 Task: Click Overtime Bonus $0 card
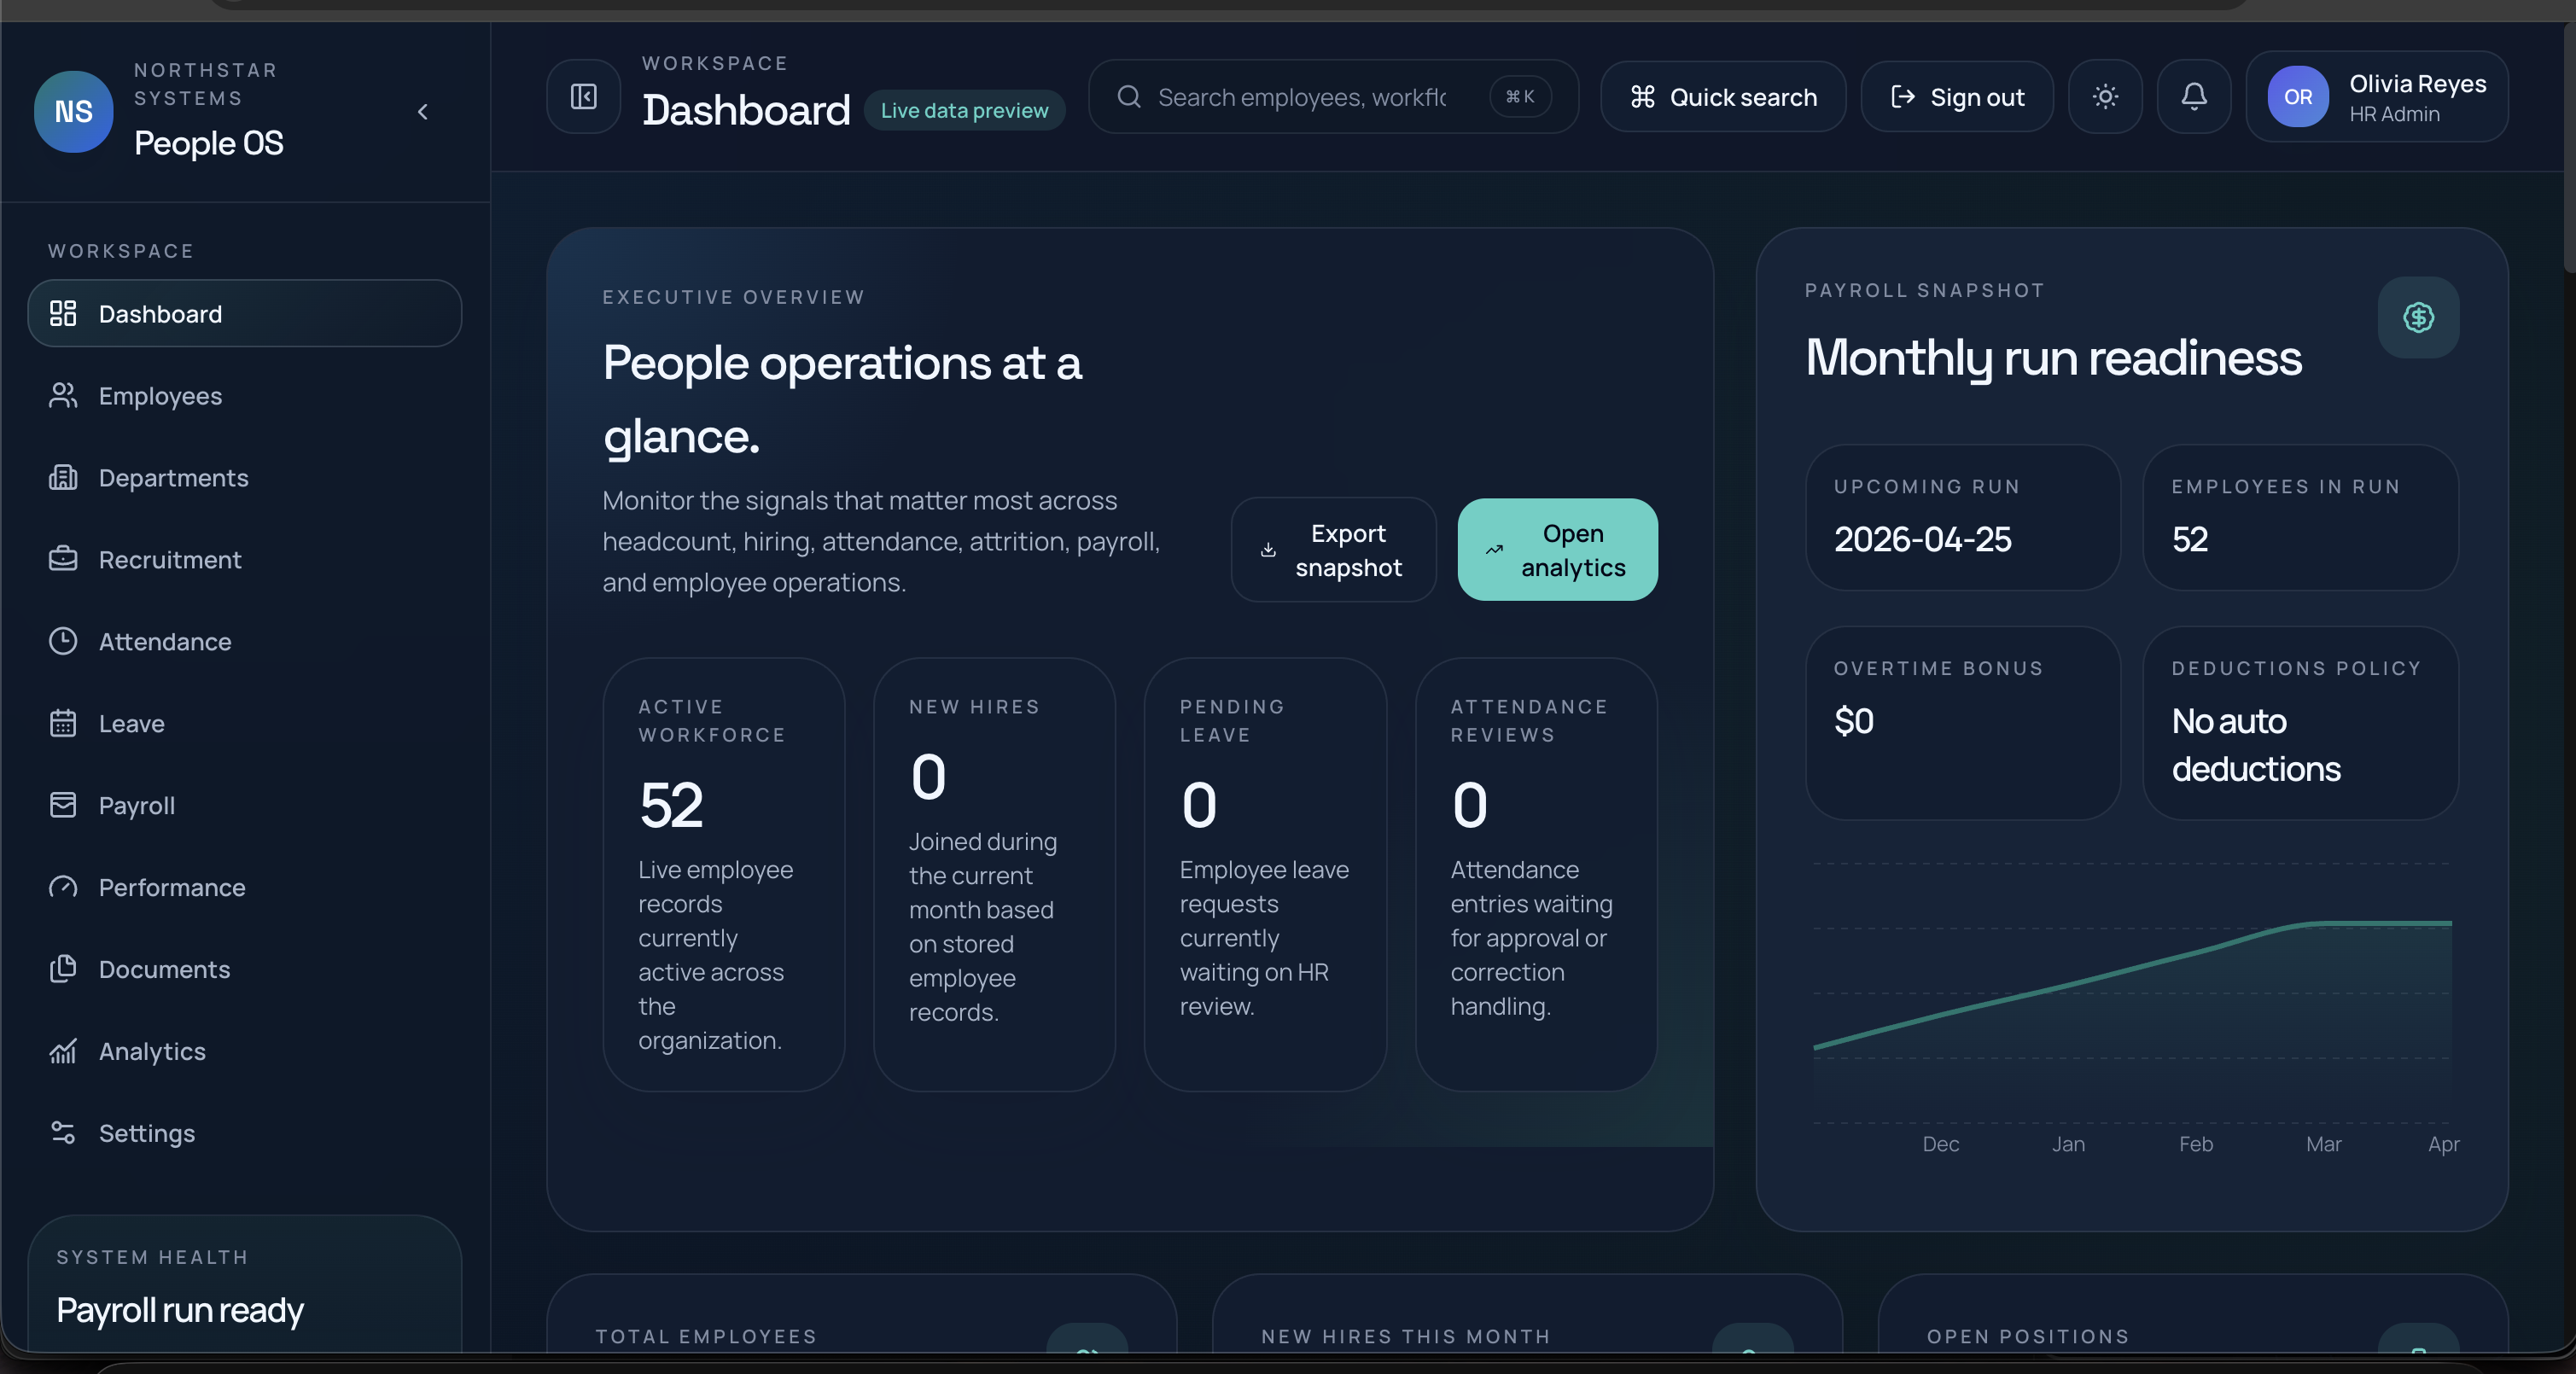(1962, 723)
